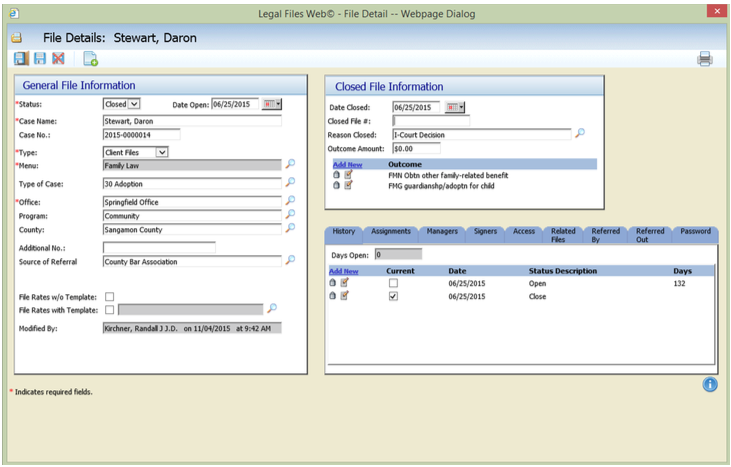This screenshot has width=731, height=467.
Task: Click the Save and Close toolbar icon
Action: click(x=21, y=58)
